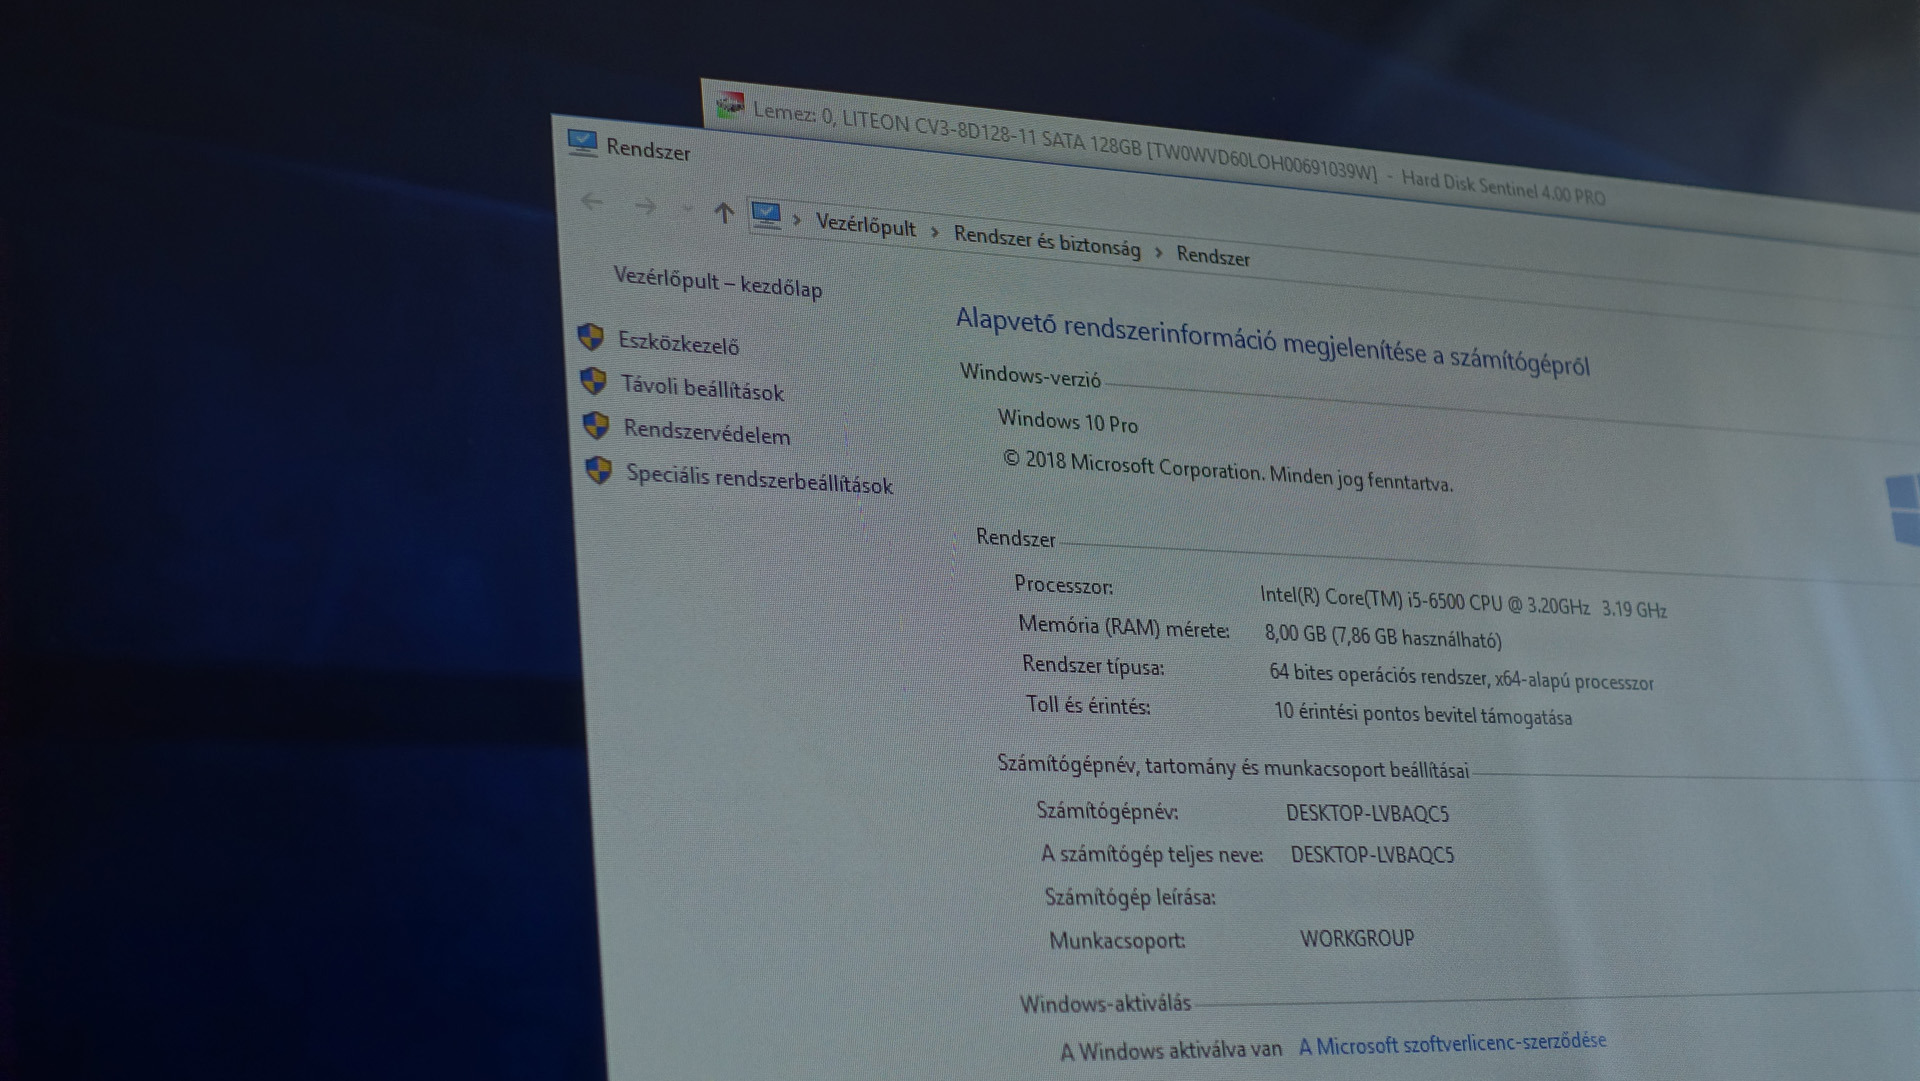
Task: Open the recent locations dropdown arrow
Action: [x=686, y=209]
